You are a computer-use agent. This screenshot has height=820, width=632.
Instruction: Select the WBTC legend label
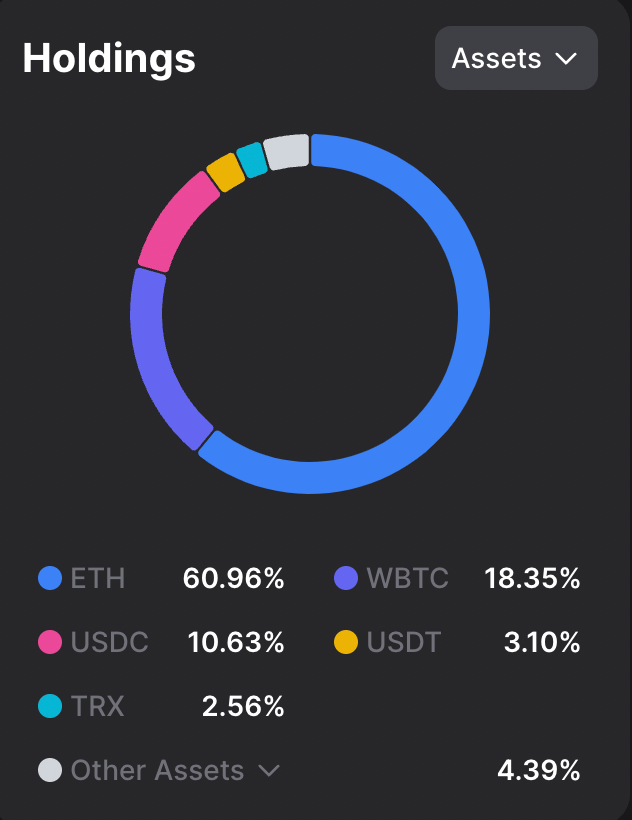pyautogui.click(x=407, y=578)
